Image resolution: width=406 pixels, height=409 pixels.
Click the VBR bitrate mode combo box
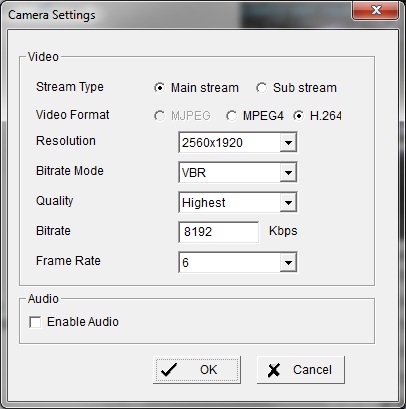point(238,173)
